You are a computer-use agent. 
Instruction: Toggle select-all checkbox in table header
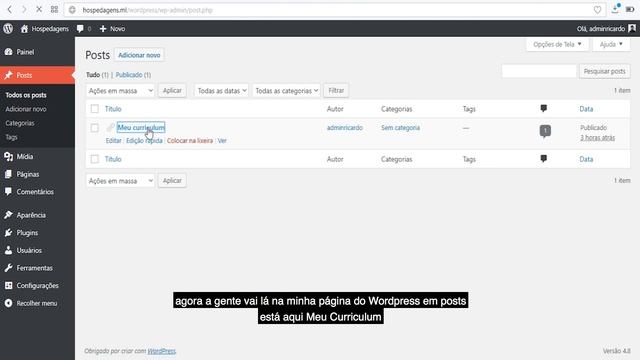coord(95,109)
